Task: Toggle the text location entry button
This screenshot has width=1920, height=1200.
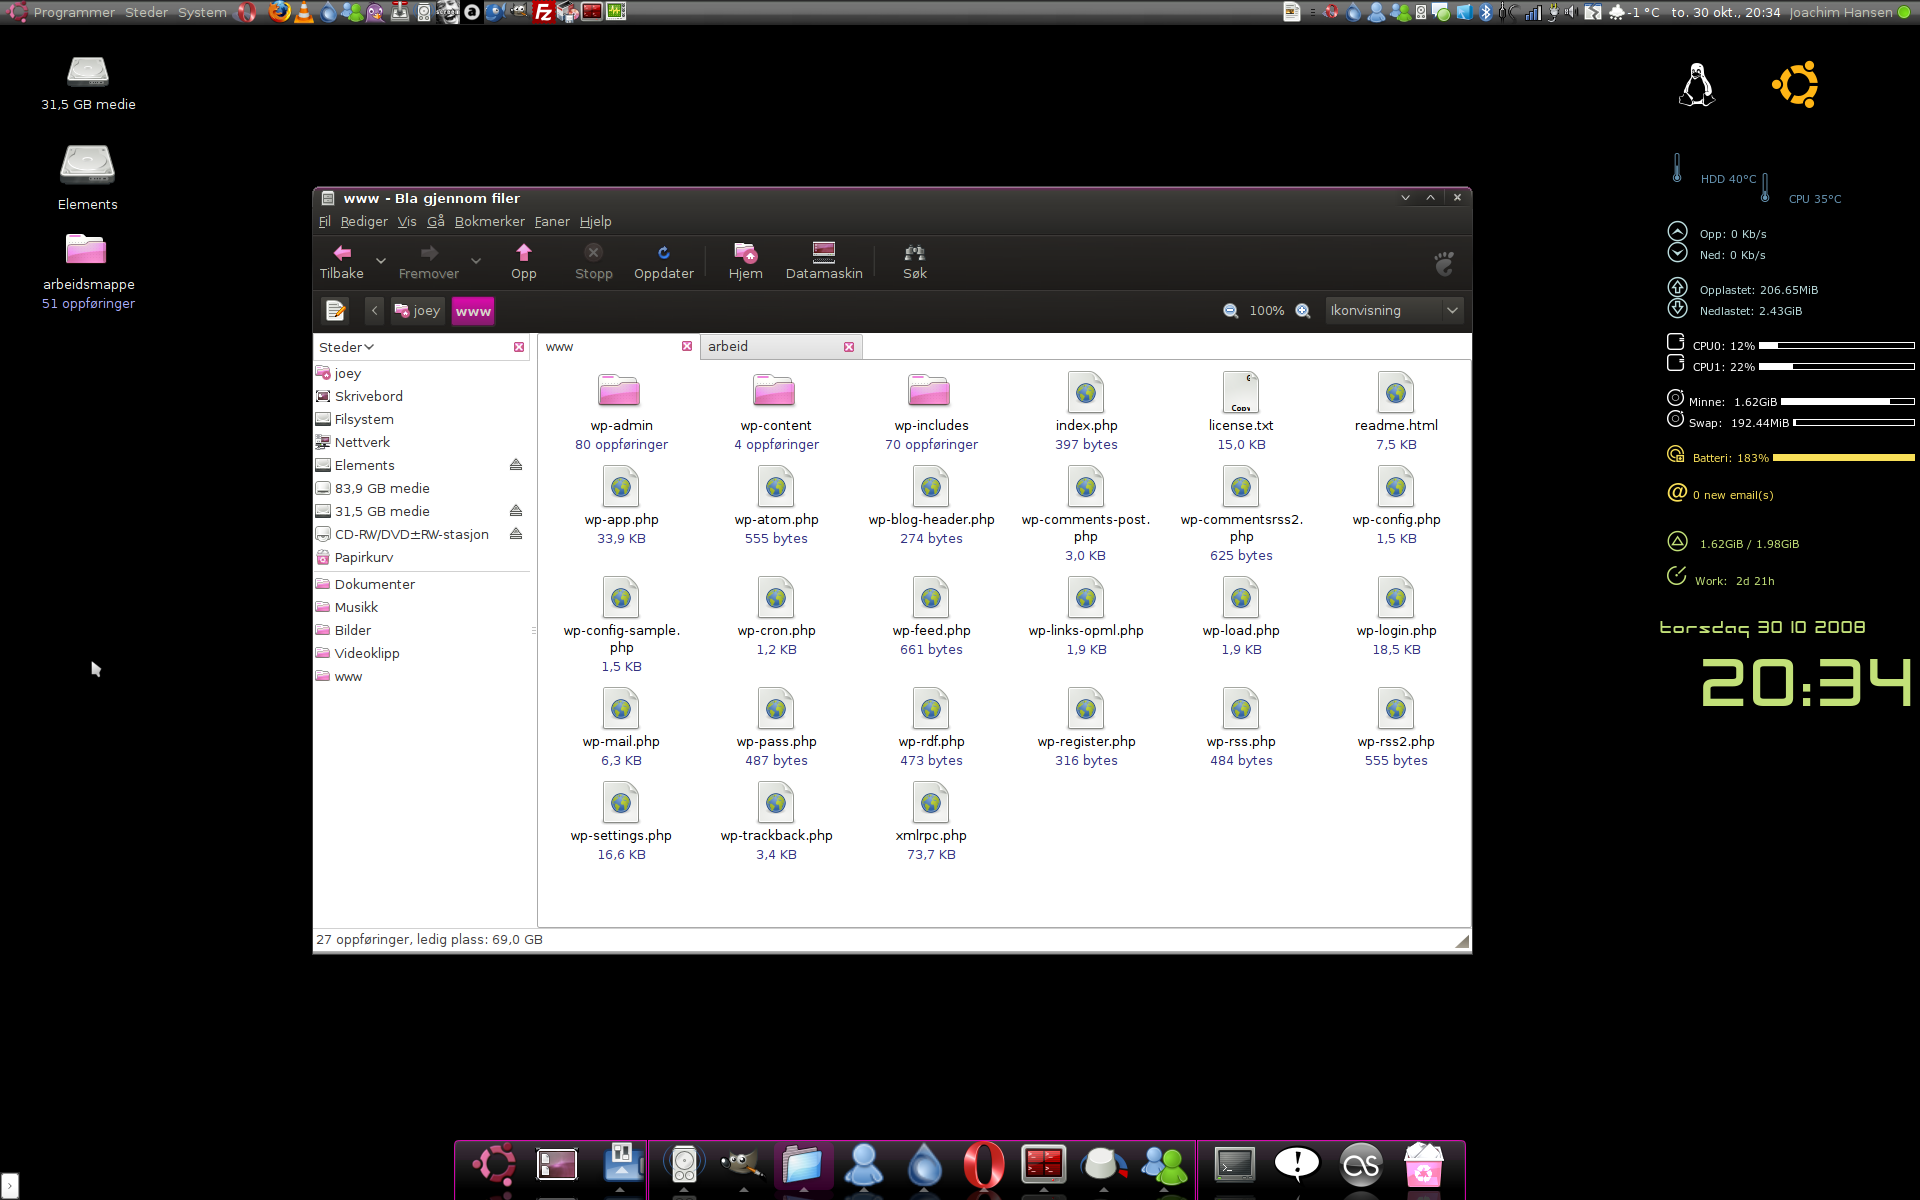Action: click(336, 311)
